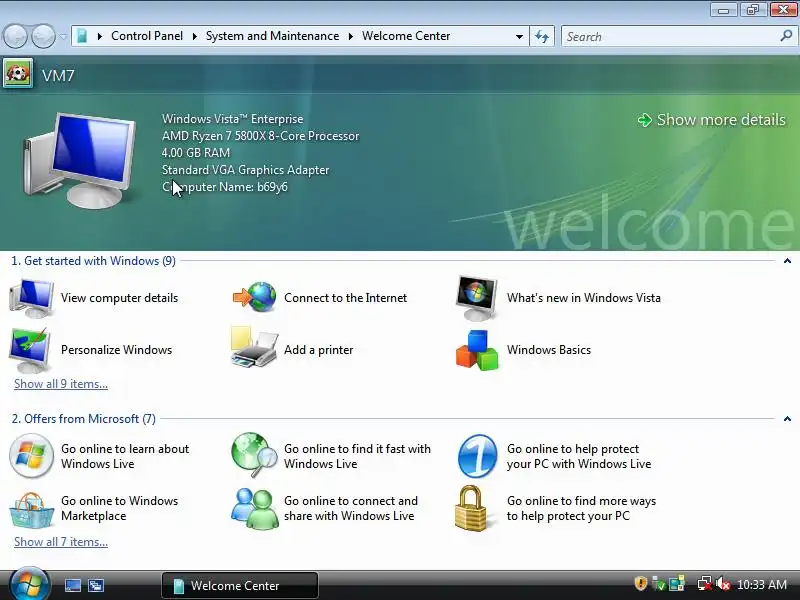Viewport: 800px width, 600px height.
Task: Click Show all 7 items link
Action: 61,542
